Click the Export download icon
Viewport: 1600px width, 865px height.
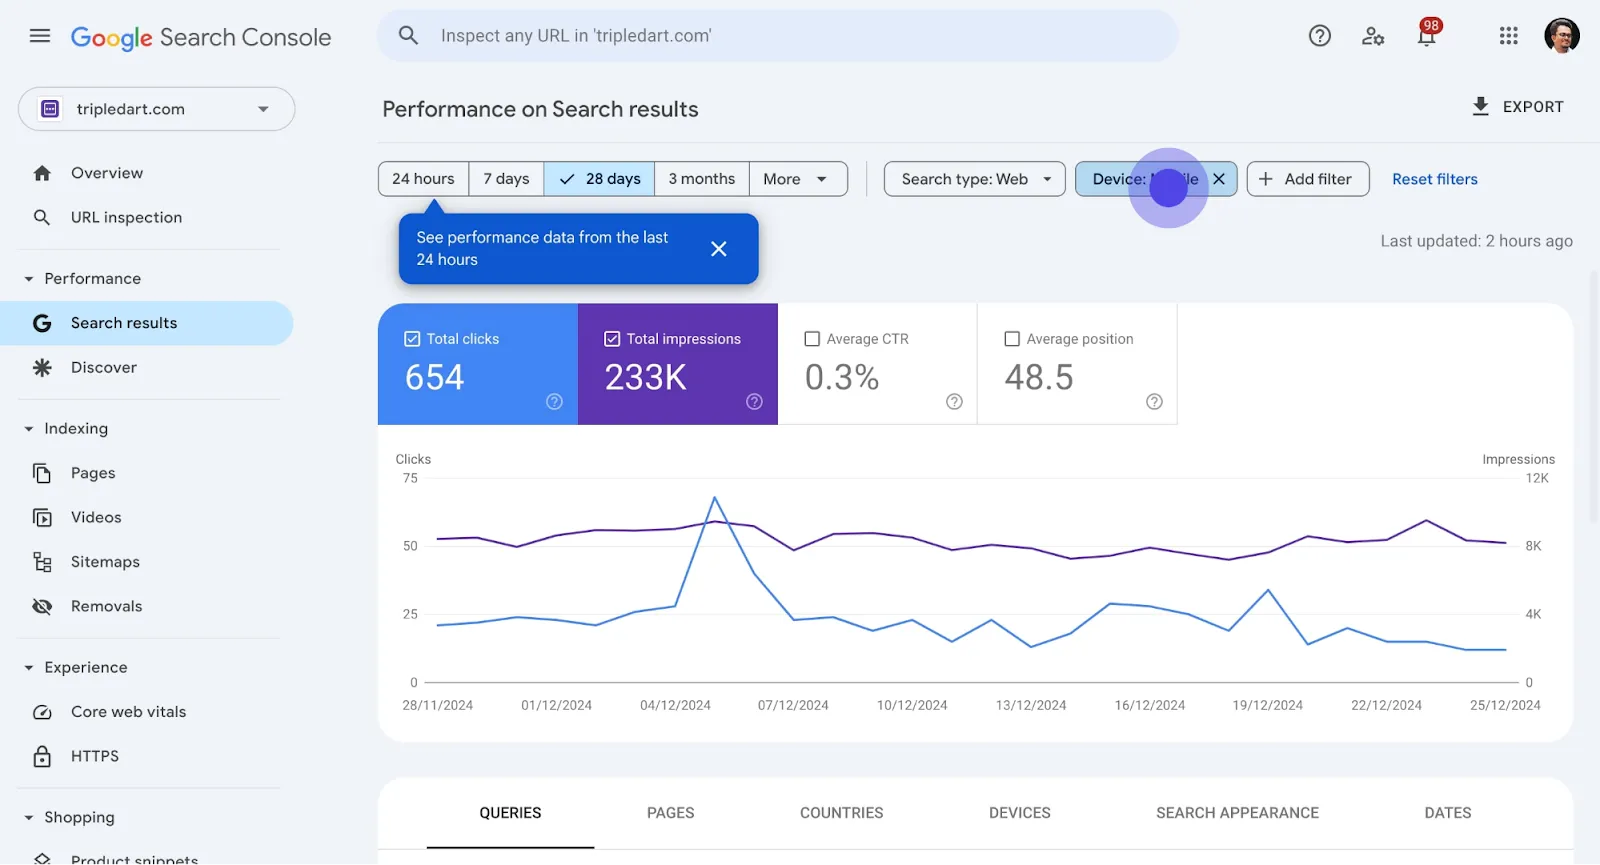[x=1481, y=106]
